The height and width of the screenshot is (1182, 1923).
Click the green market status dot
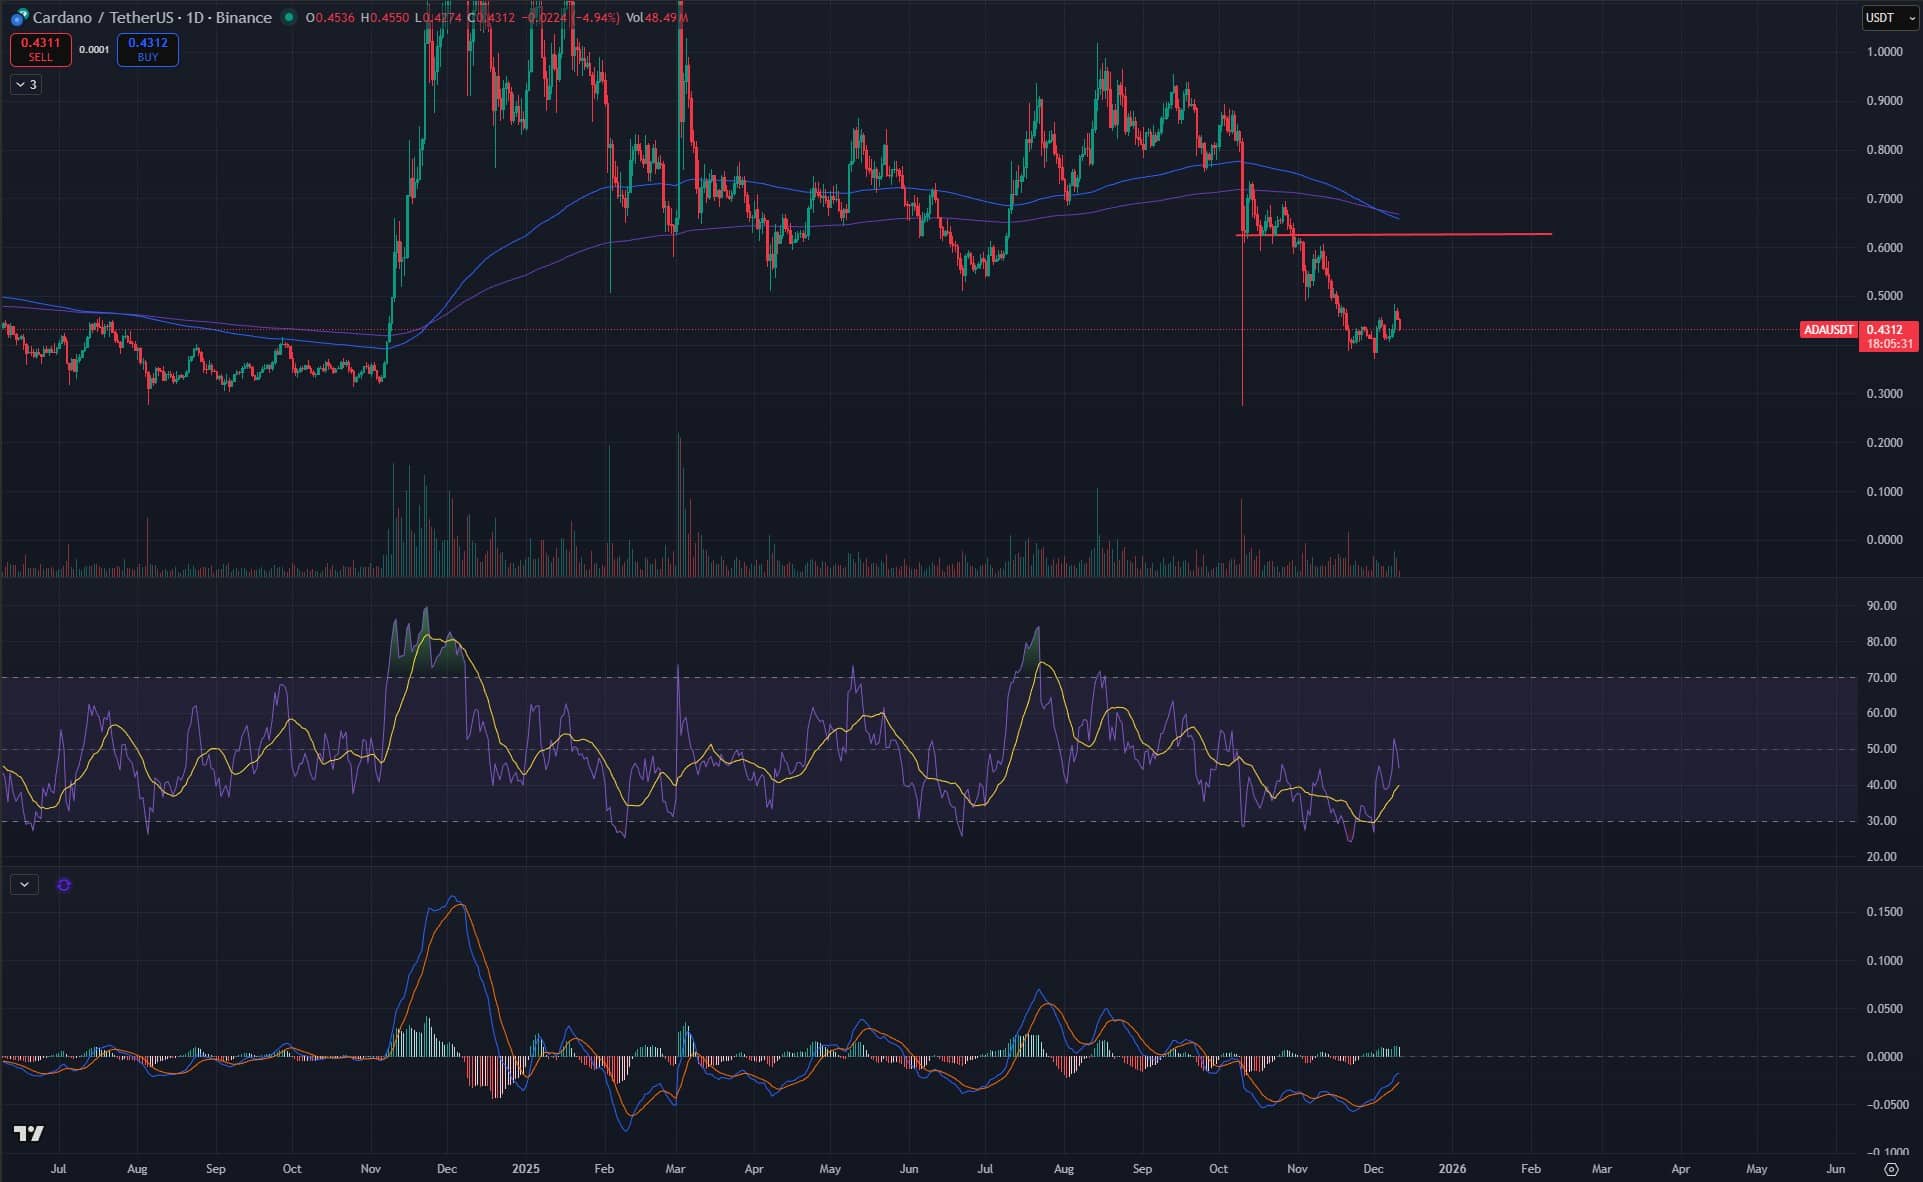click(x=289, y=17)
